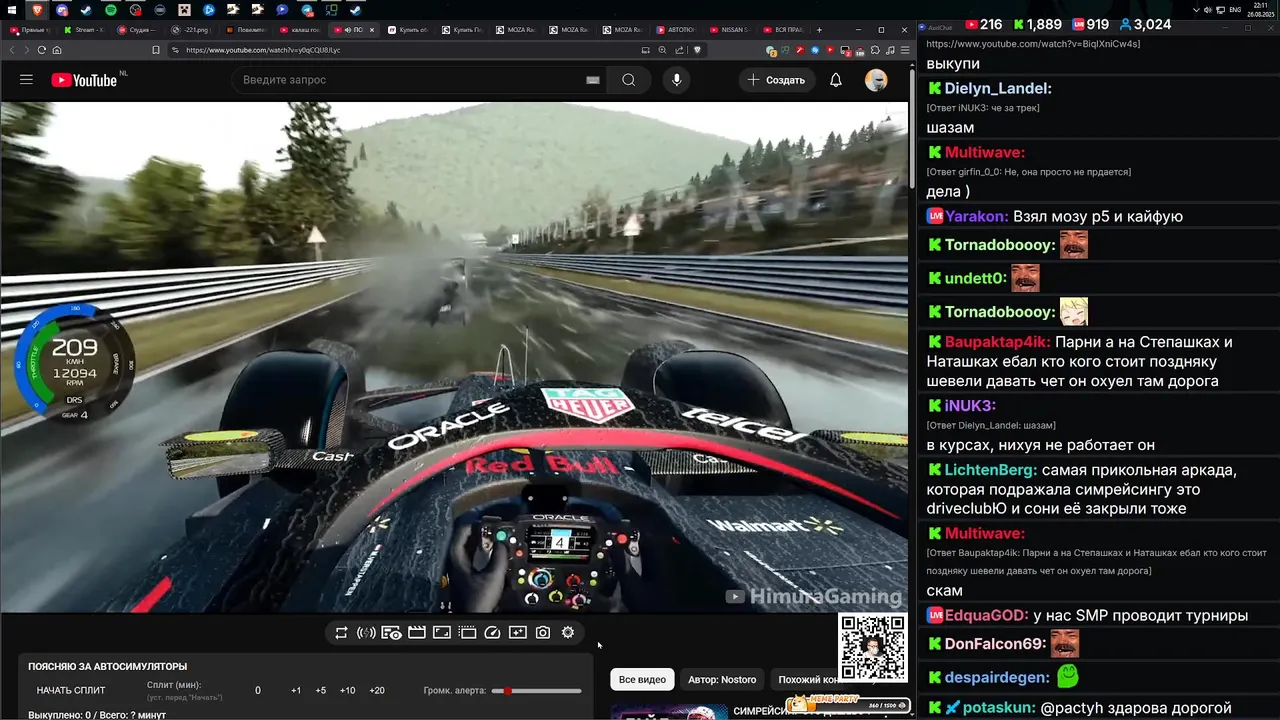Toggle the loop icon in player toolbar
This screenshot has width=1280, height=720.
[x=341, y=633]
